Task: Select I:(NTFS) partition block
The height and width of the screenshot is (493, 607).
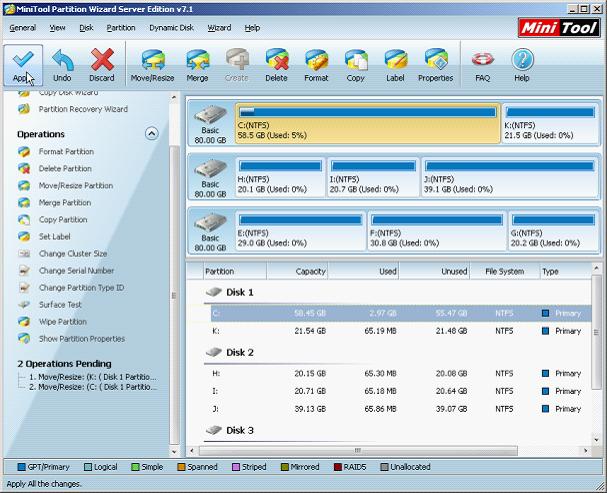Action: point(373,177)
